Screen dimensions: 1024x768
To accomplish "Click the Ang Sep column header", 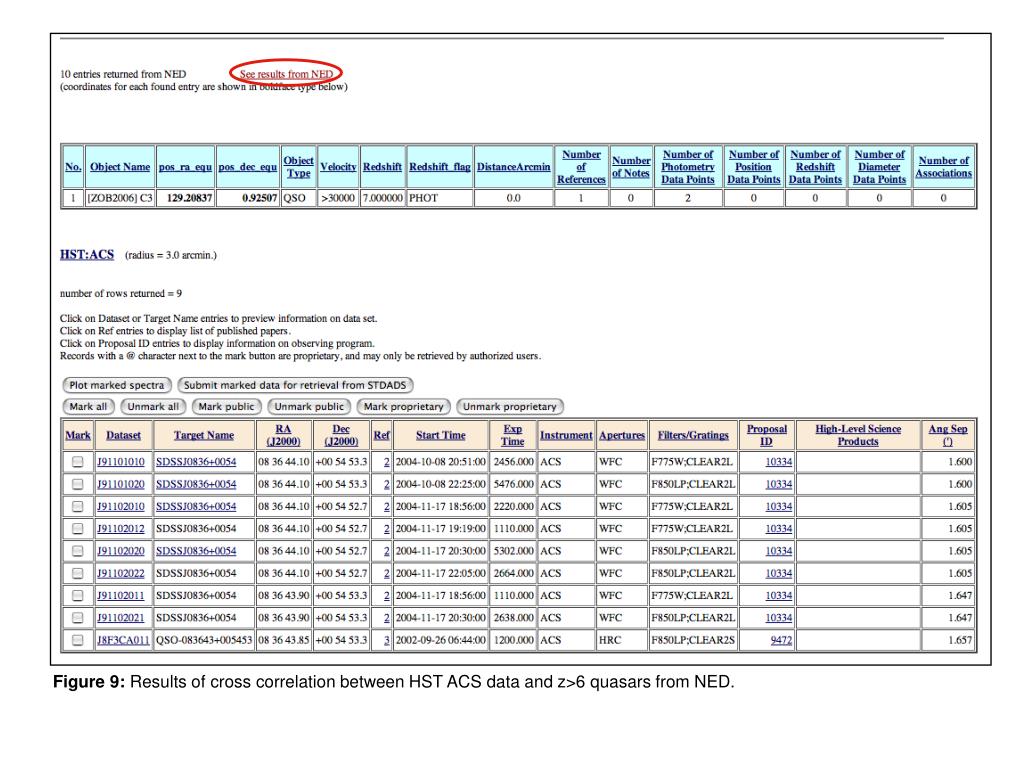I will (948, 436).
